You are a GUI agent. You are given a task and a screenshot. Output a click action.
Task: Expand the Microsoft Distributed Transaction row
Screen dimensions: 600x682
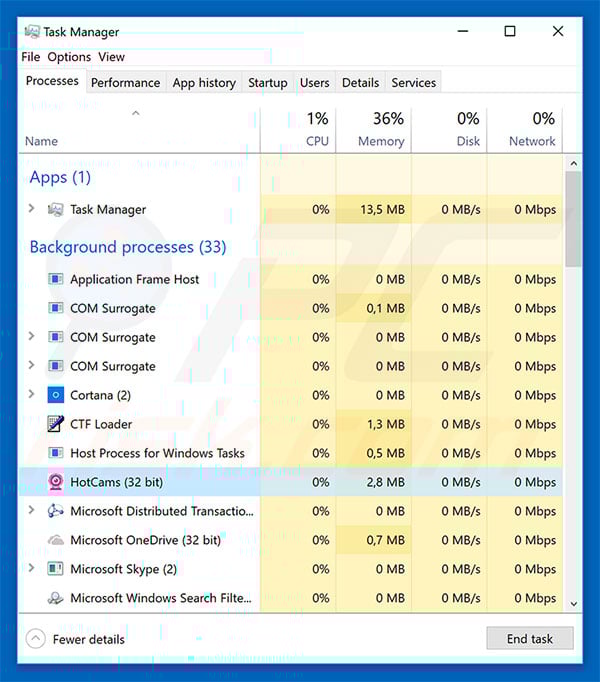click(31, 510)
